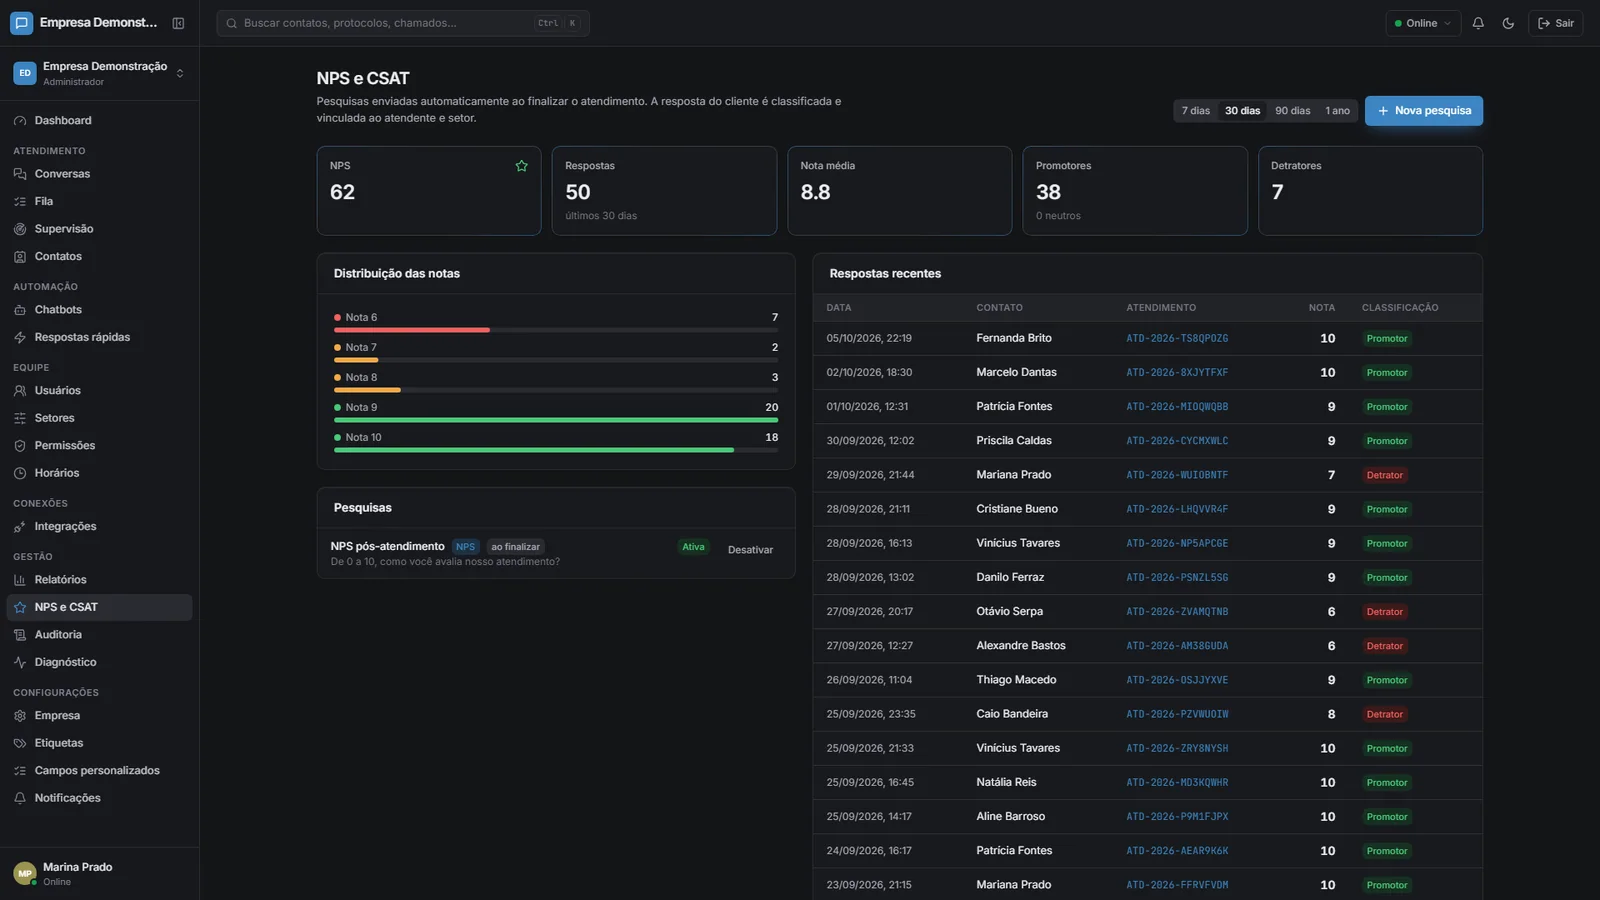This screenshot has height=900, width=1600.
Task: Open Contatos in the sidebar
Action: [x=99, y=256]
